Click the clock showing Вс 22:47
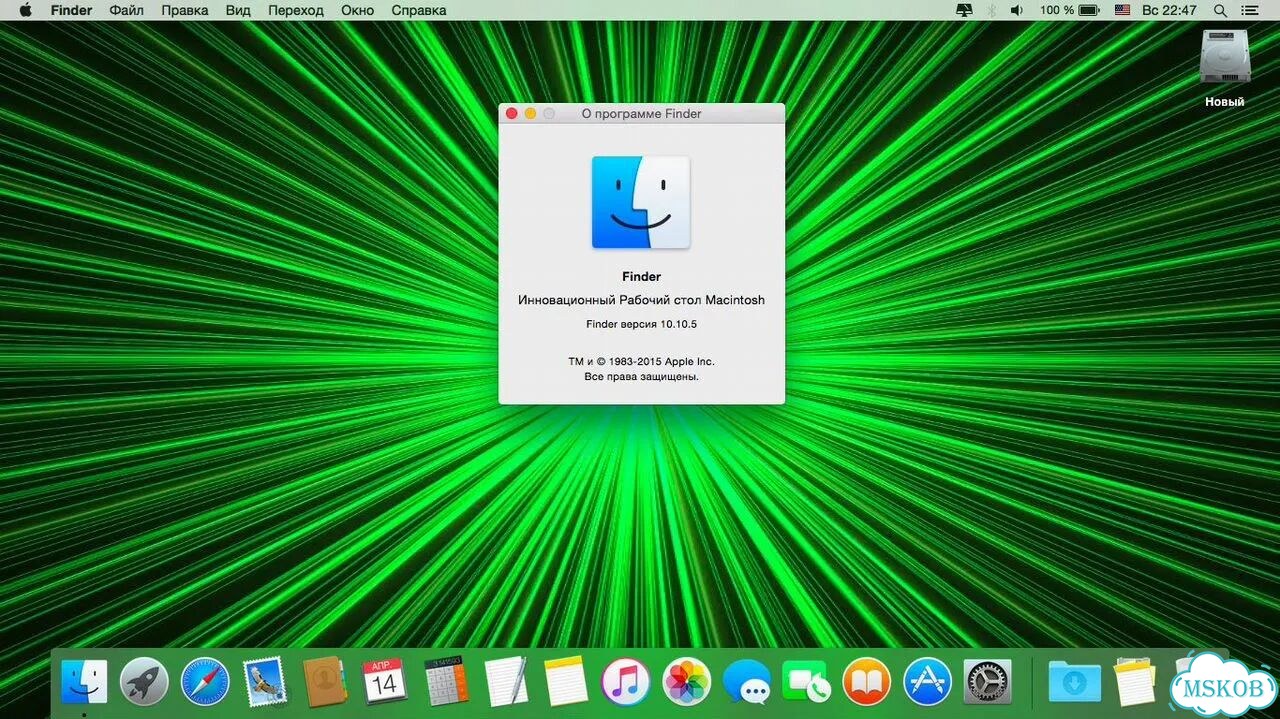The width and height of the screenshot is (1280, 719). tap(1169, 10)
